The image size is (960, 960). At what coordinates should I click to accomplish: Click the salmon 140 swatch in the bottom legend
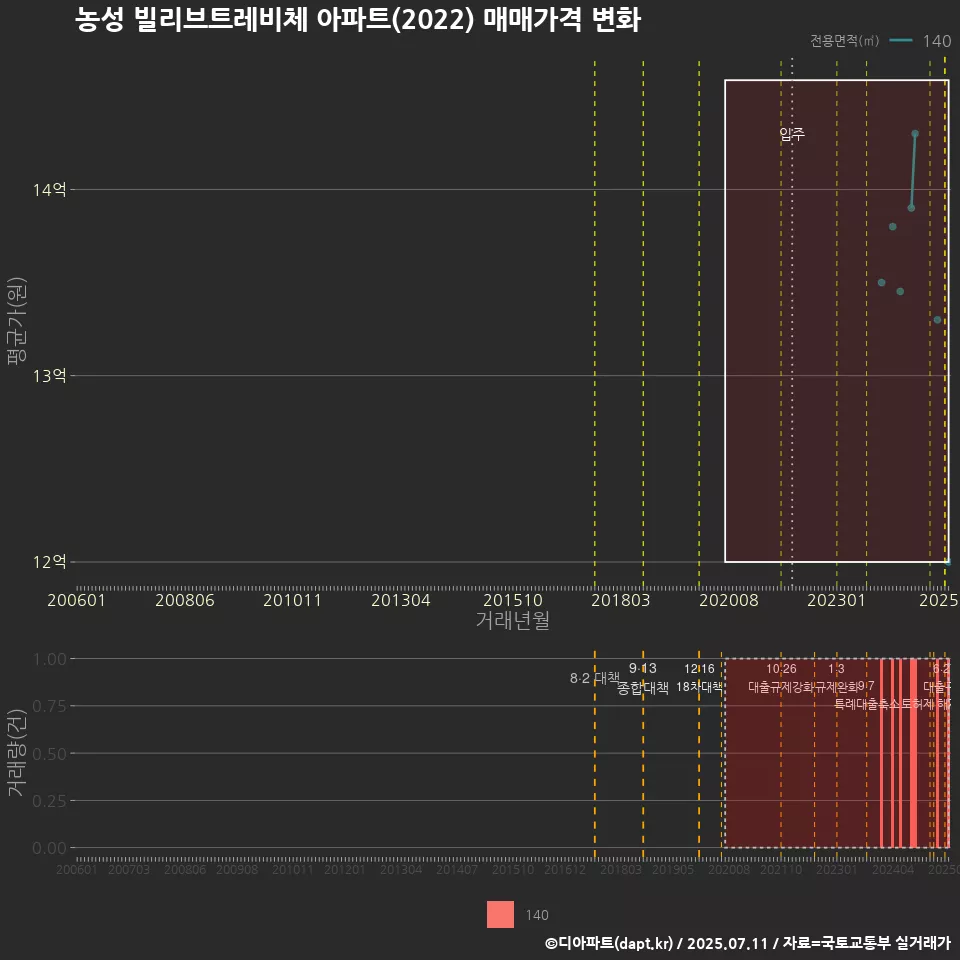click(500, 915)
